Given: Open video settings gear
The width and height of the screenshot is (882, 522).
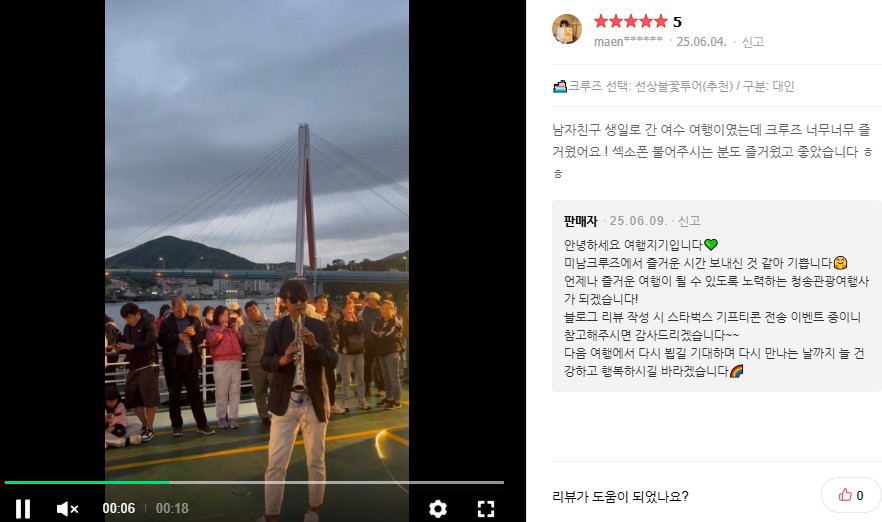Looking at the screenshot, I should point(438,509).
